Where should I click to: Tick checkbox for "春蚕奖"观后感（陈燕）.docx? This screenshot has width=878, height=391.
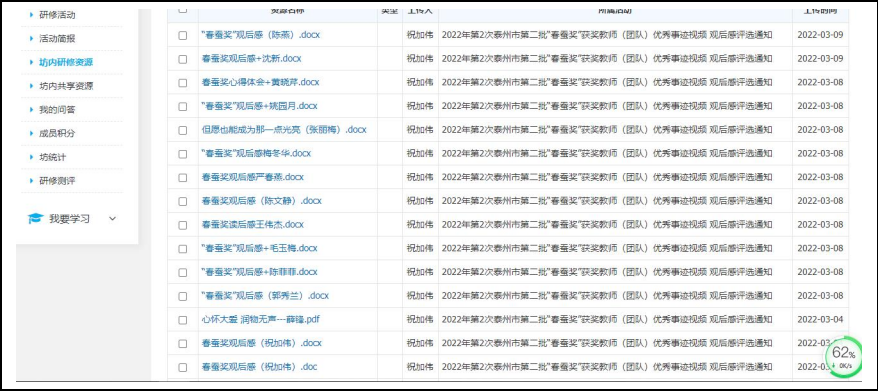click(183, 35)
